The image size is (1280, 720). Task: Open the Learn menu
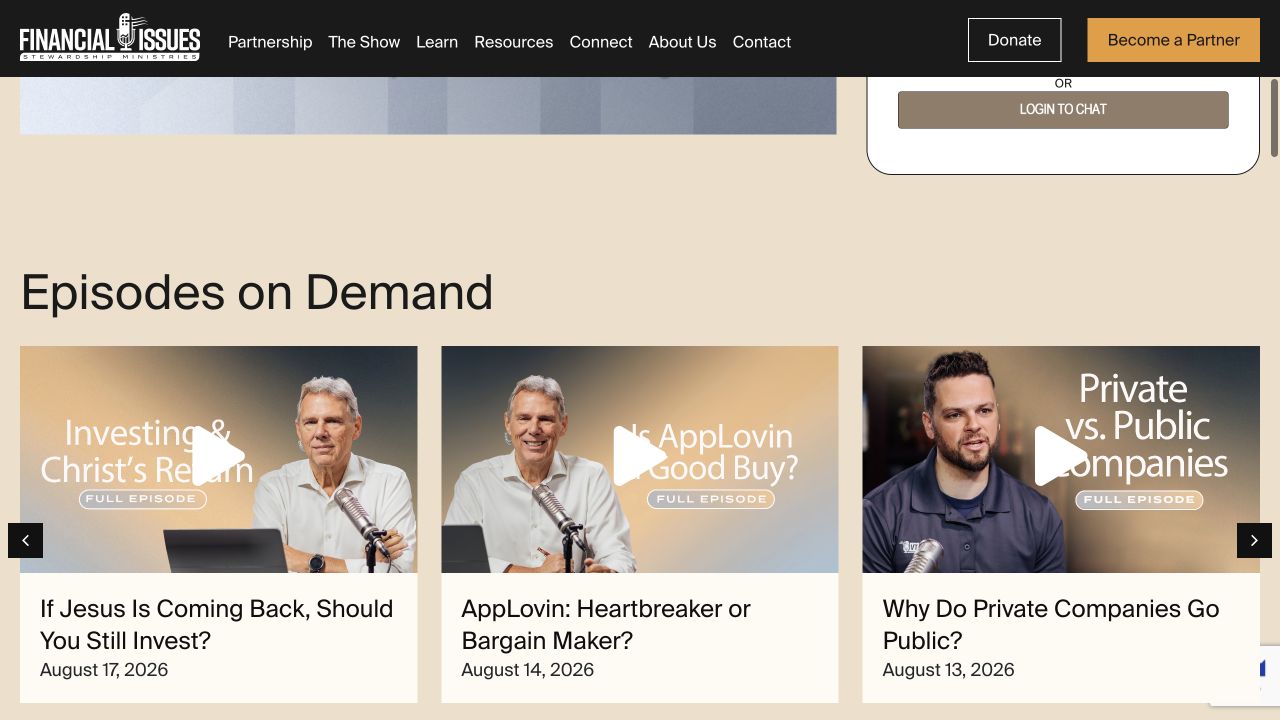(x=437, y=42)
